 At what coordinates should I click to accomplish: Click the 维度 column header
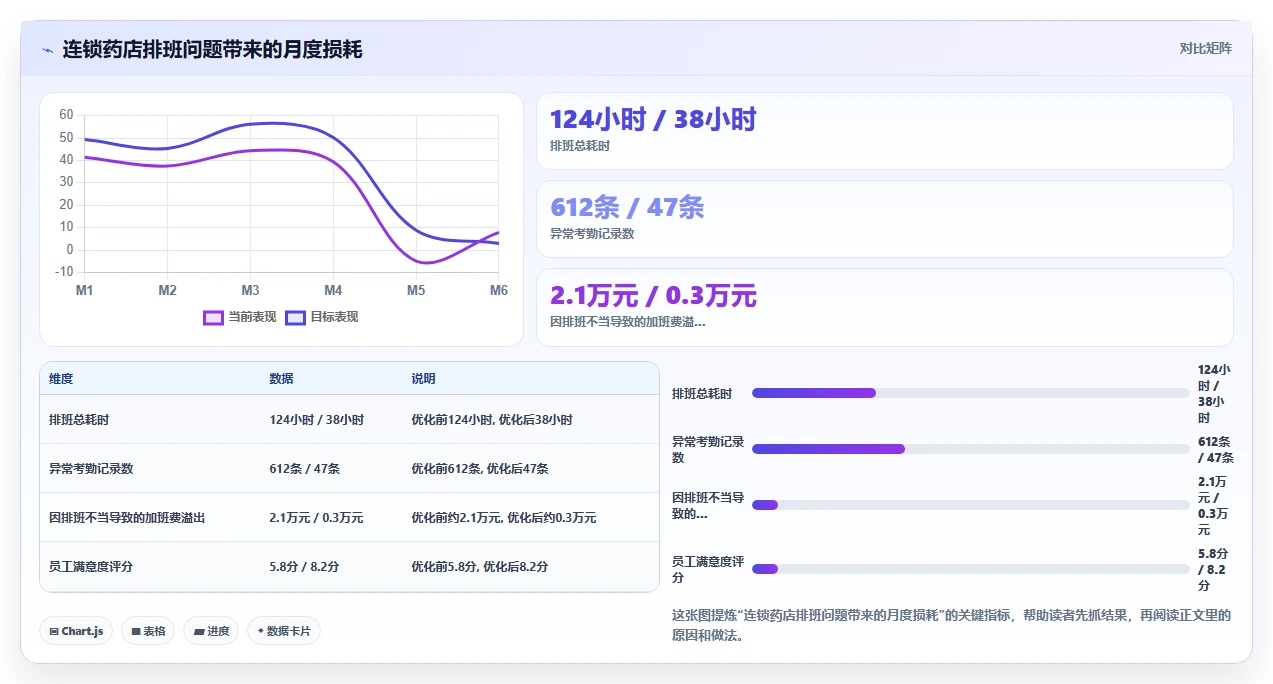pyautogui.click(x=61, y=379)
